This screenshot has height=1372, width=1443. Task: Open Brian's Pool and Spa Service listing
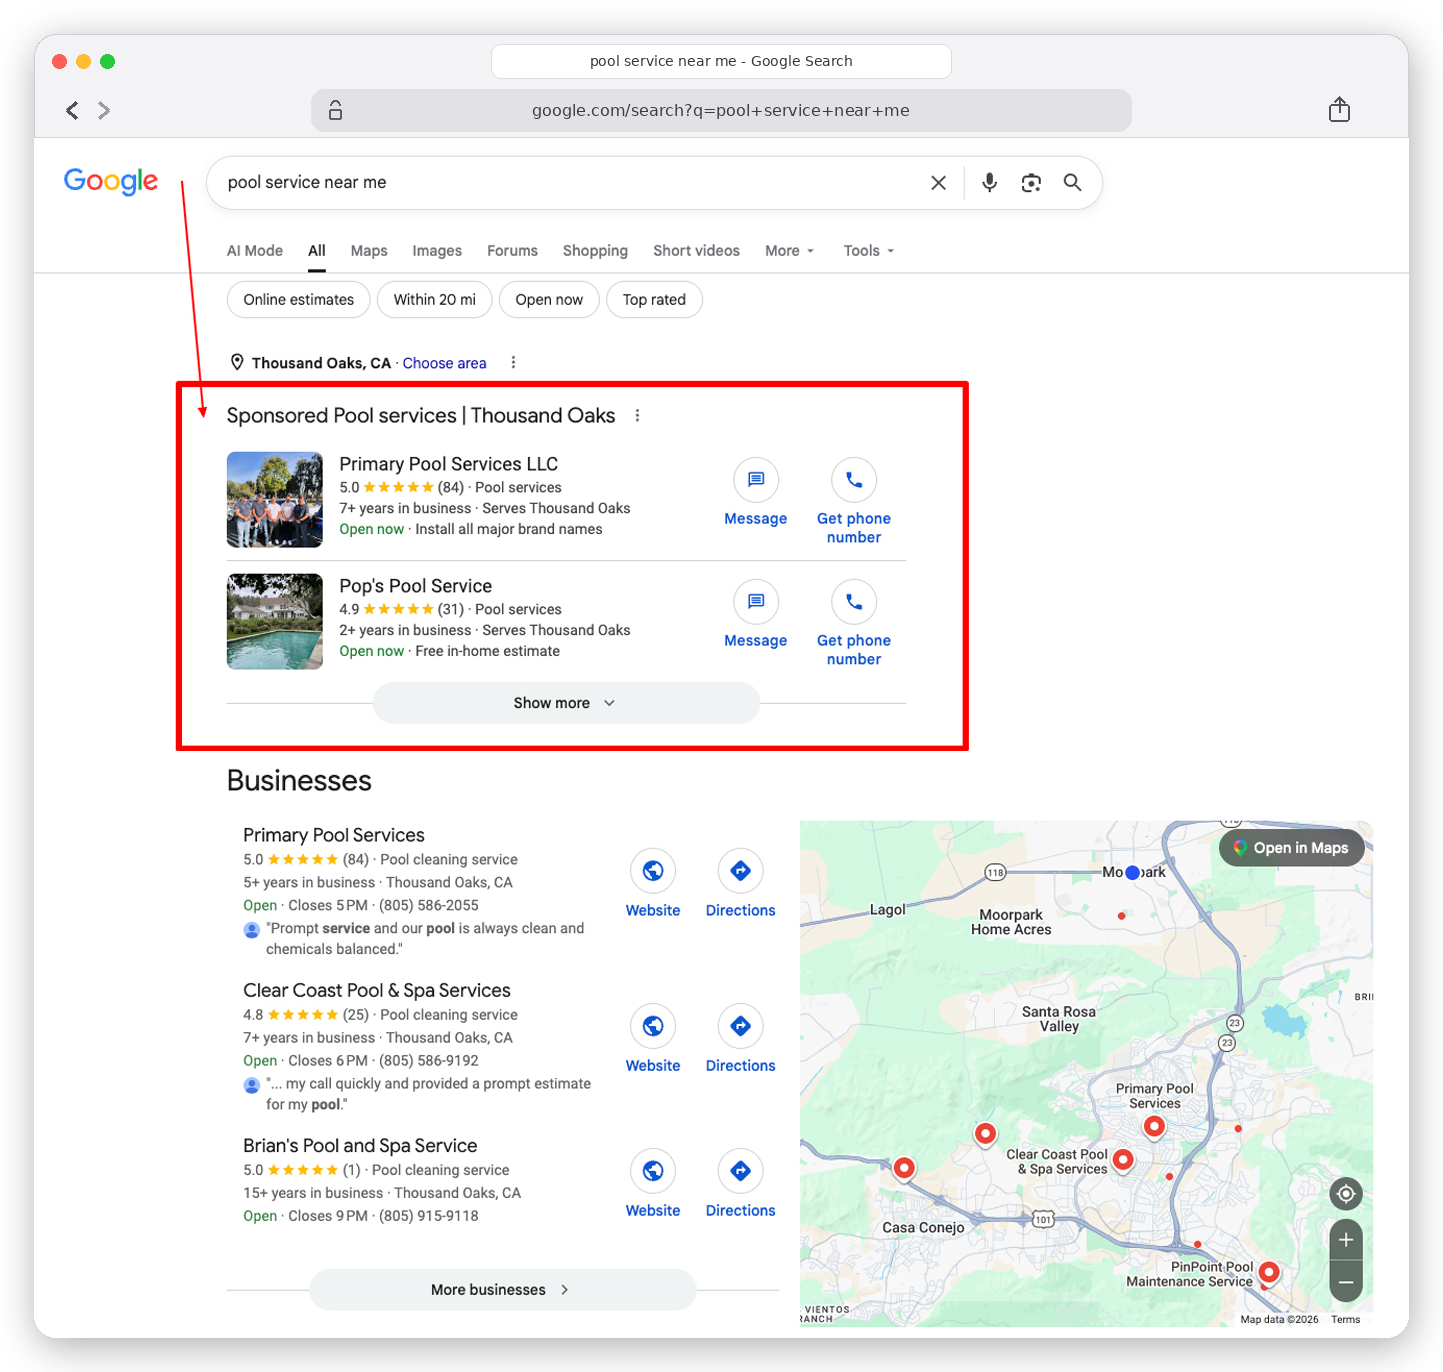(360, 1145)
